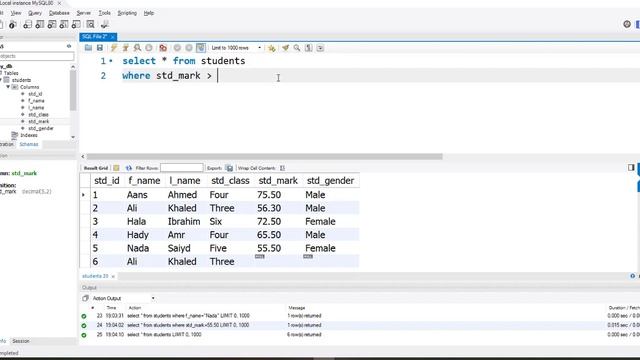Click the Result Grid form icon
This screenshot has height=360, width=640.
tap(116, 168)
